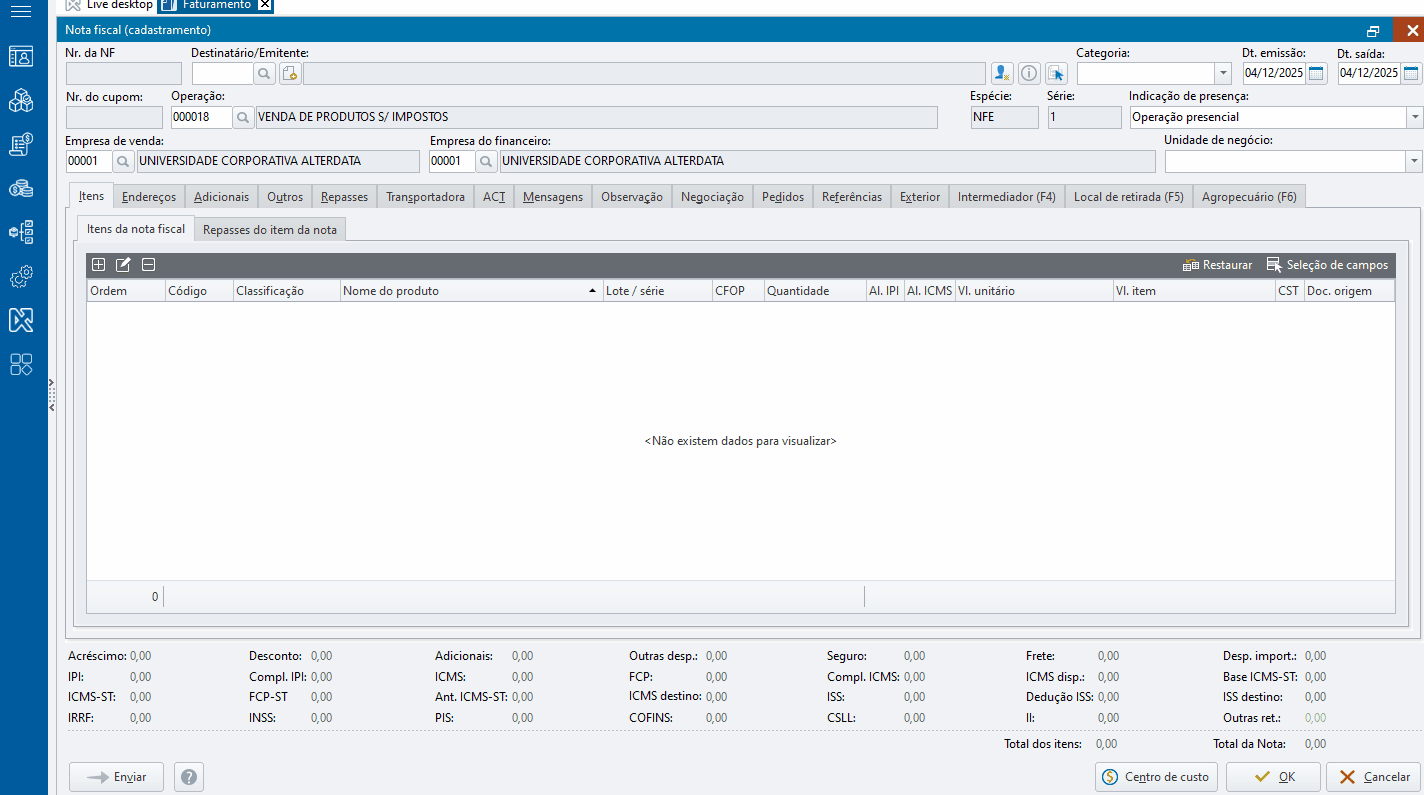
Task: Open the hamburger menu in sidebar
Action: pyautogui.click(x=21, y=11)
